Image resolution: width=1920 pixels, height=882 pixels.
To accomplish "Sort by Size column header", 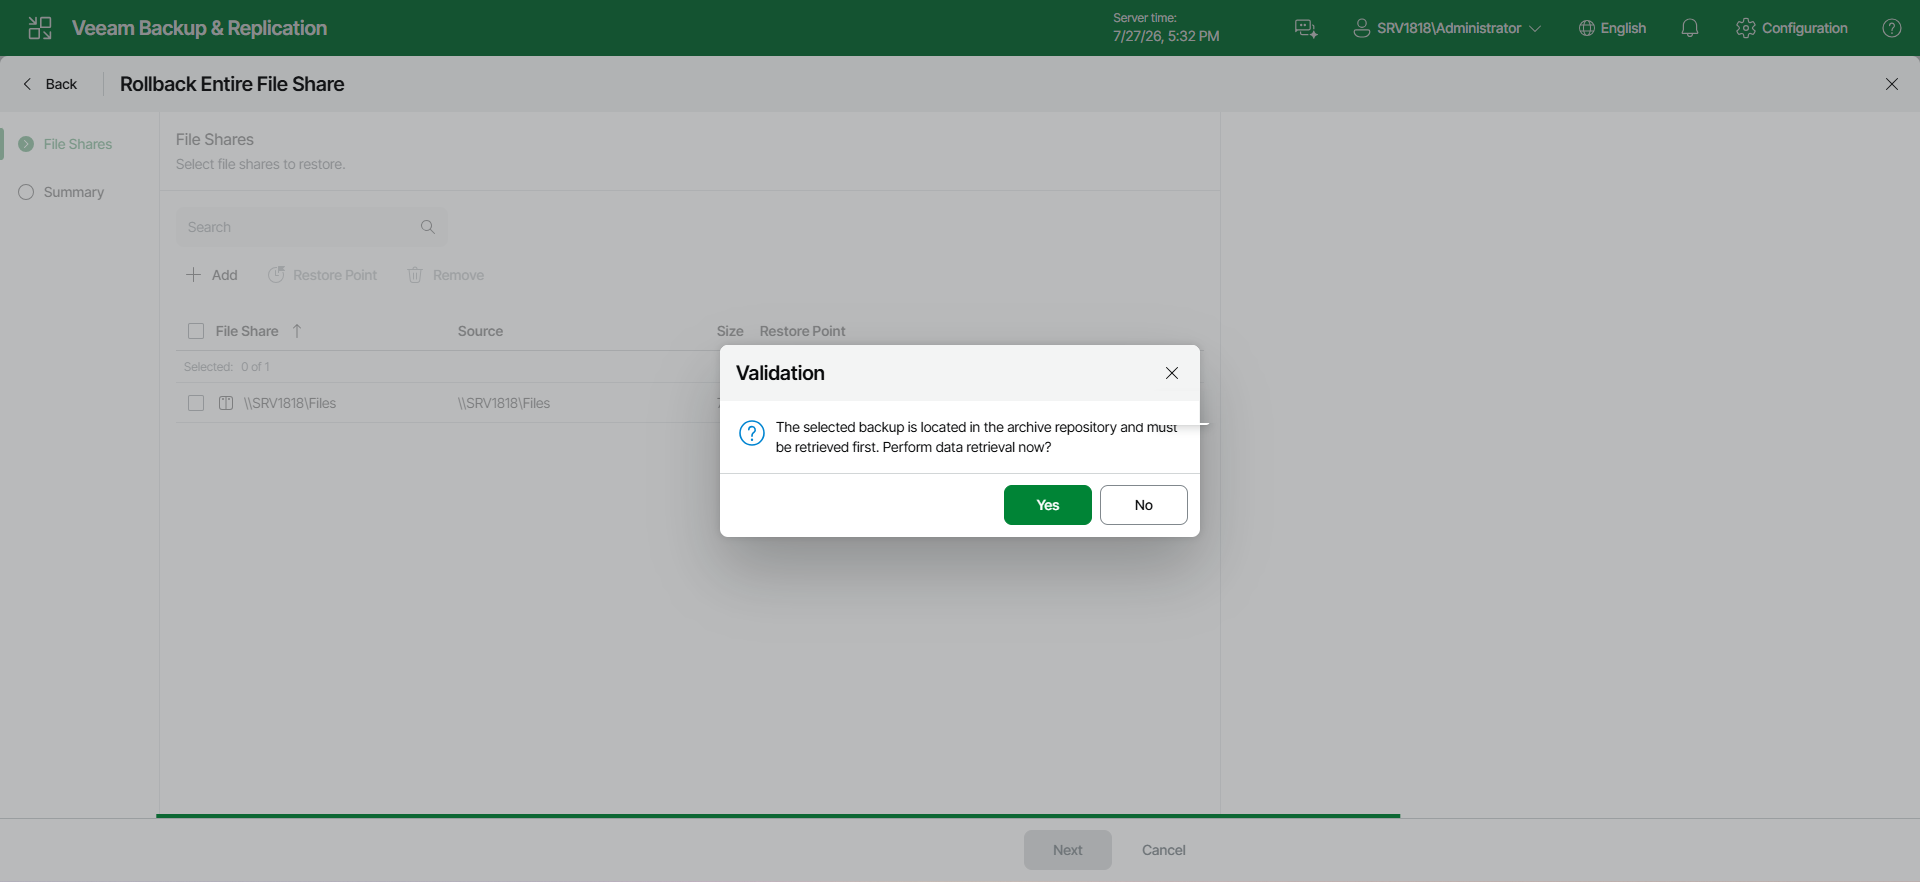I will 730,331.
